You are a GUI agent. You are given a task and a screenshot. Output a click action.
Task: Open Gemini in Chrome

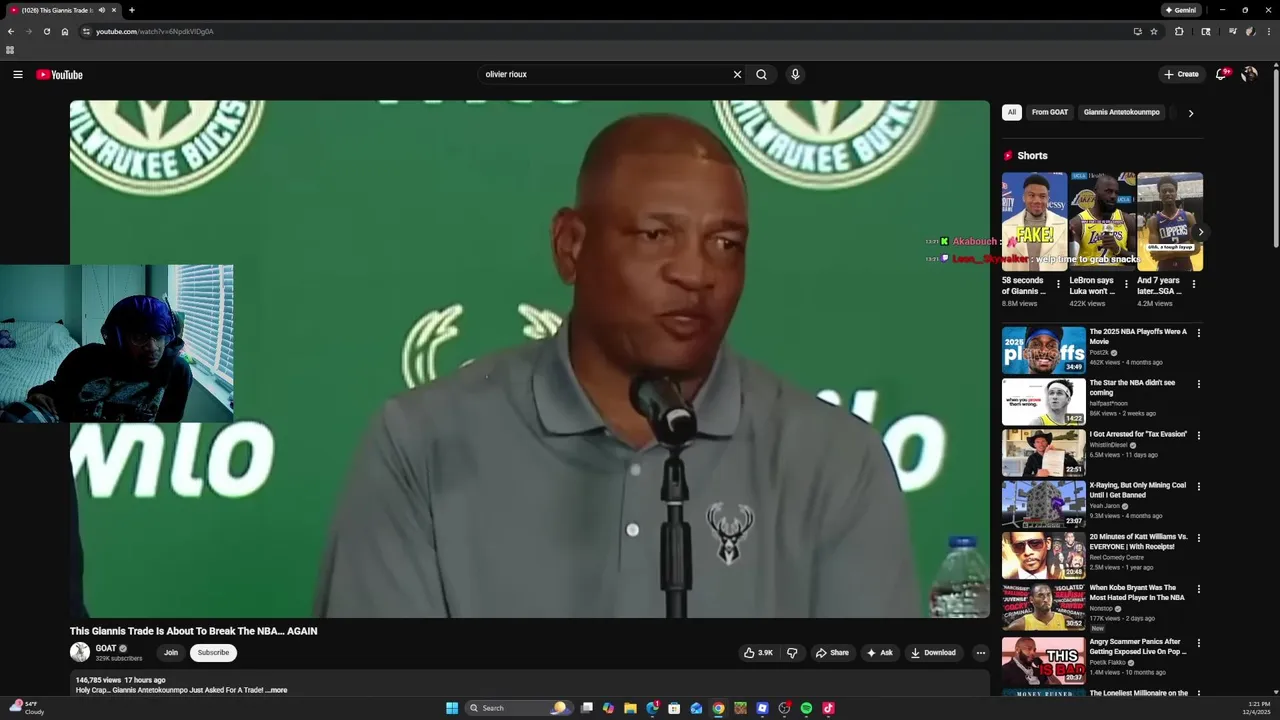(1181, 10)
